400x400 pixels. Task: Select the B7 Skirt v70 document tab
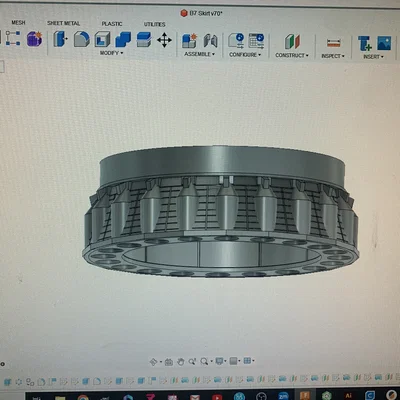click(201, 13)
